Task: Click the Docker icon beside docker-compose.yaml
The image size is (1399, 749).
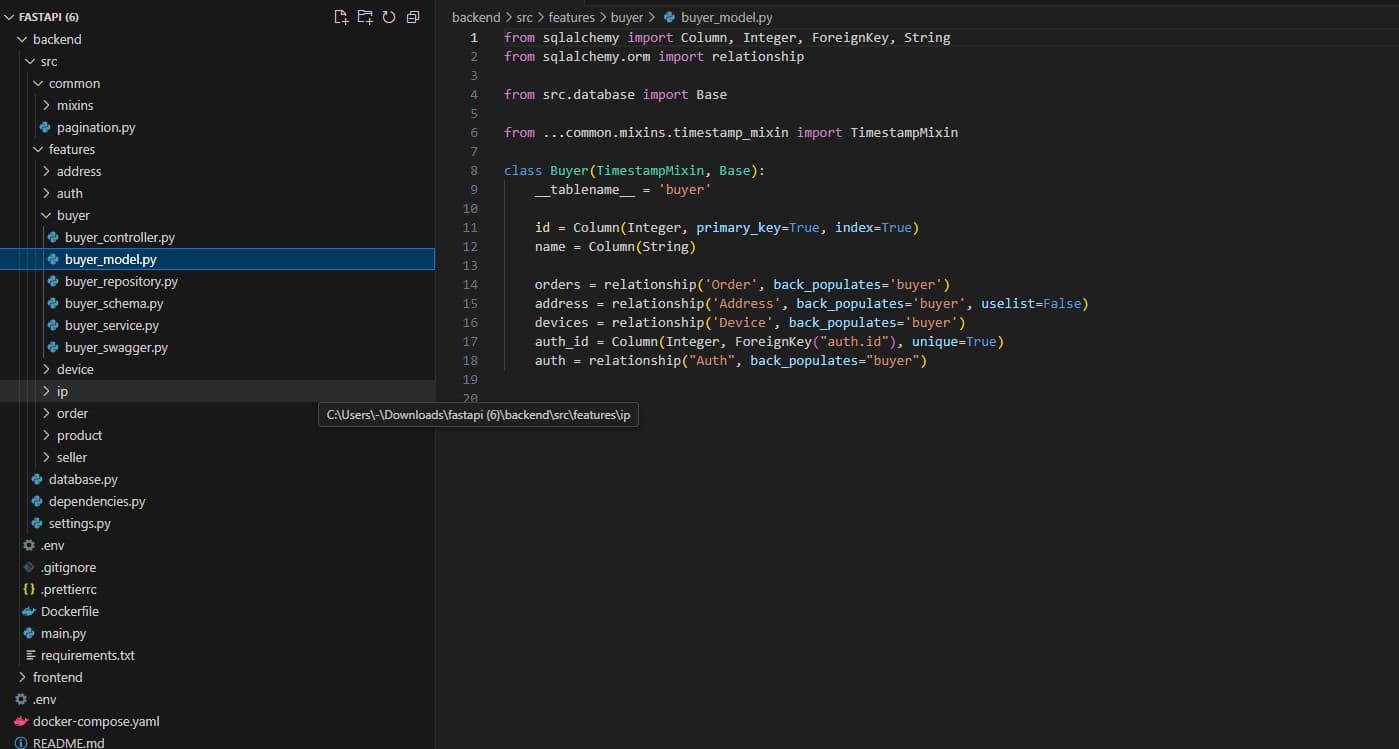Action: 21,721
